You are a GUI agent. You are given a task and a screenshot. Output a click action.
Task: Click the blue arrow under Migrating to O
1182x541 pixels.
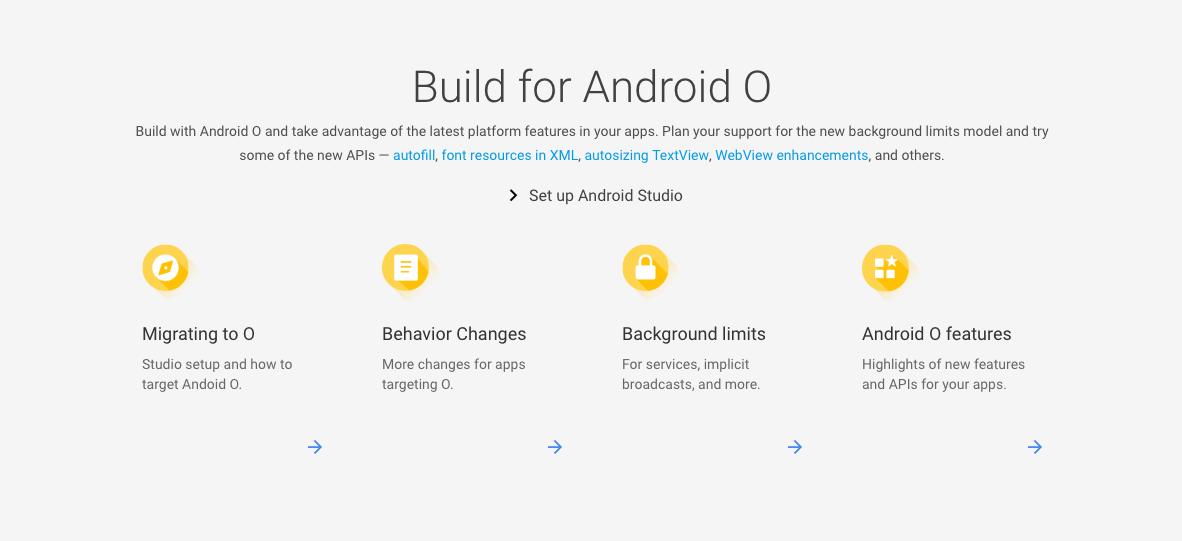coord(315,447)
